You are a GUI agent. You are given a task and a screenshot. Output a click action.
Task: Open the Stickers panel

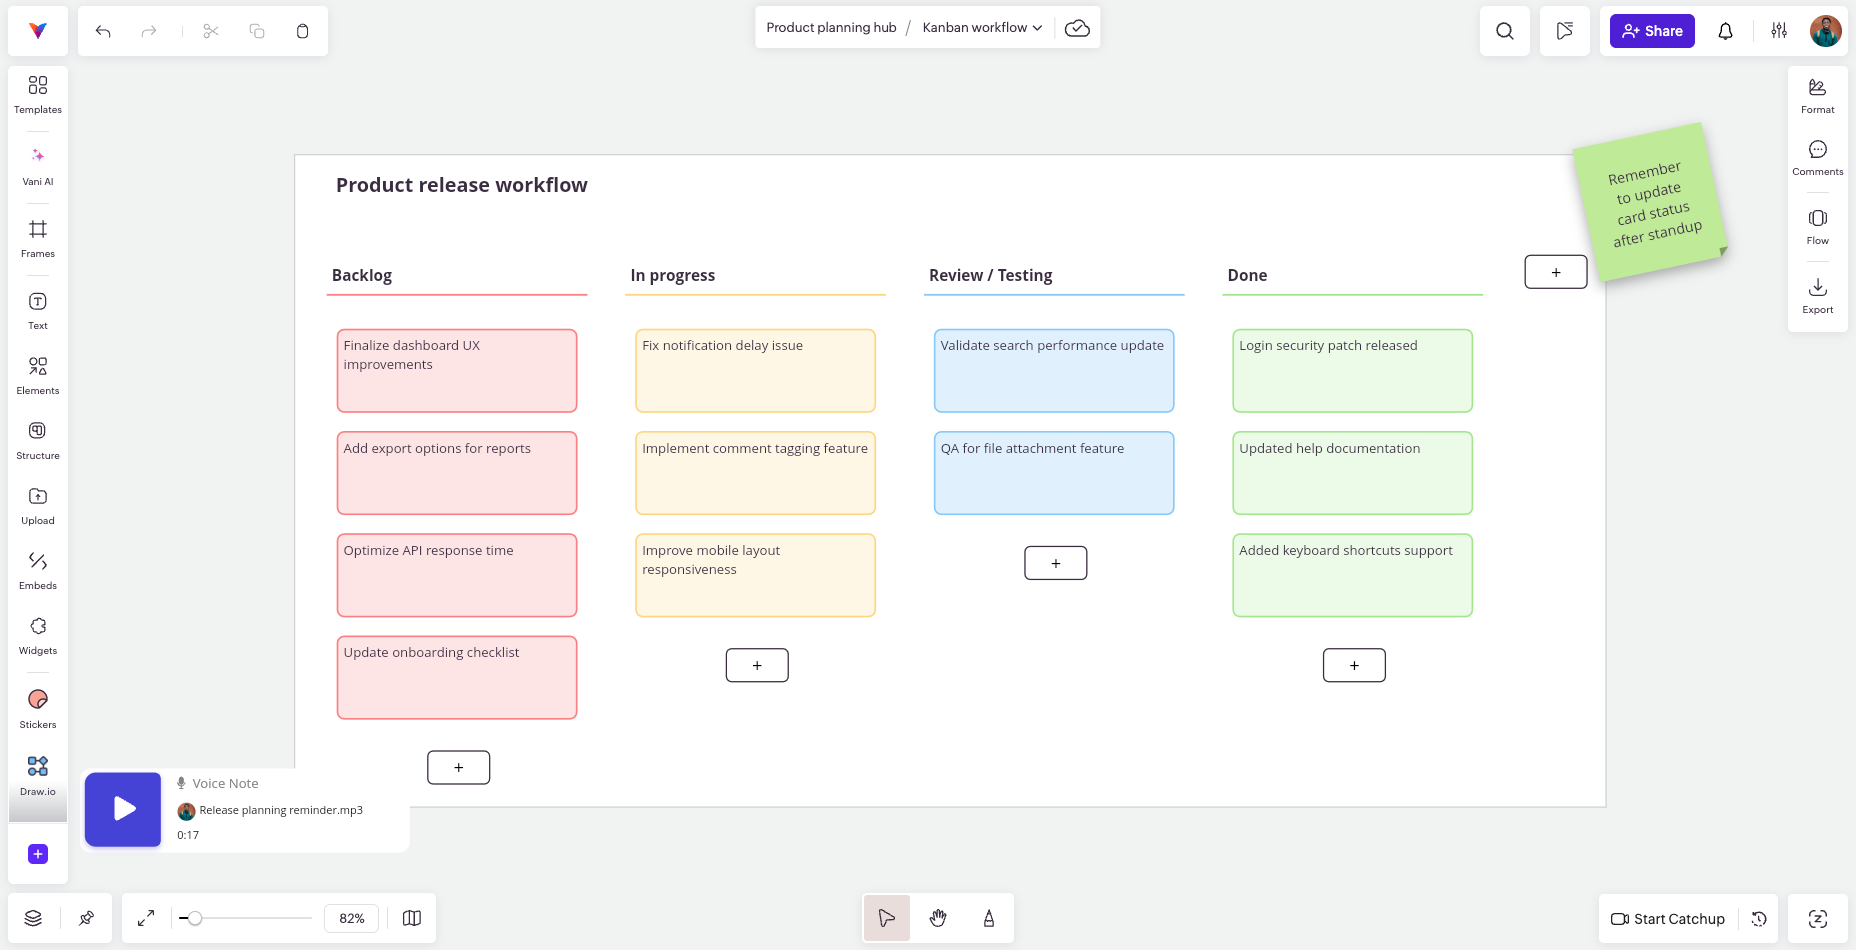tap(37, 707)
